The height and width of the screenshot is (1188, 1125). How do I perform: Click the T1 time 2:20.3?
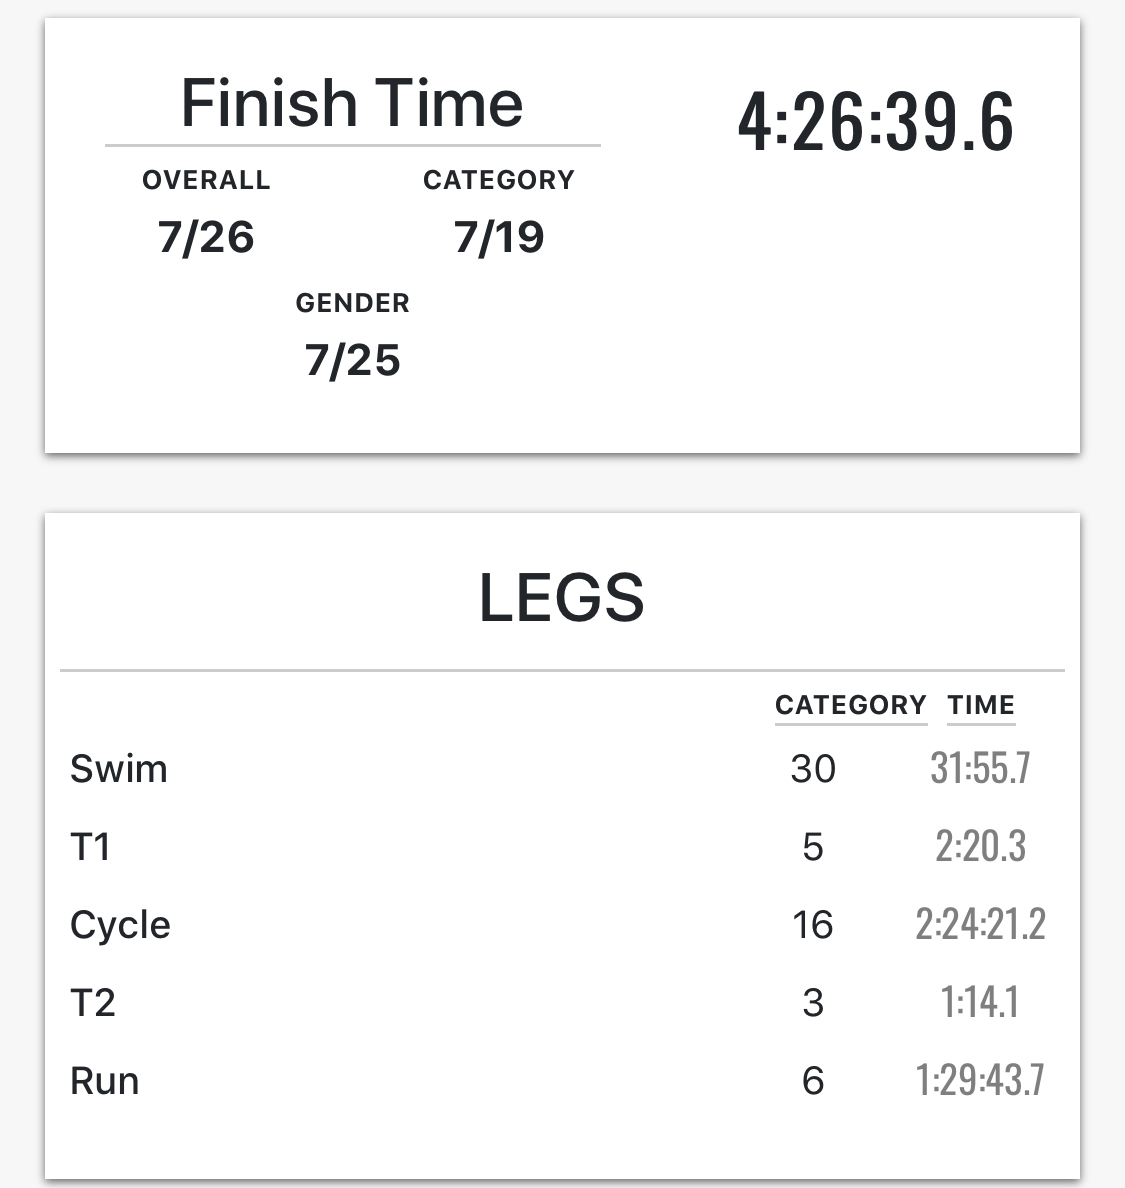[980, 846]
